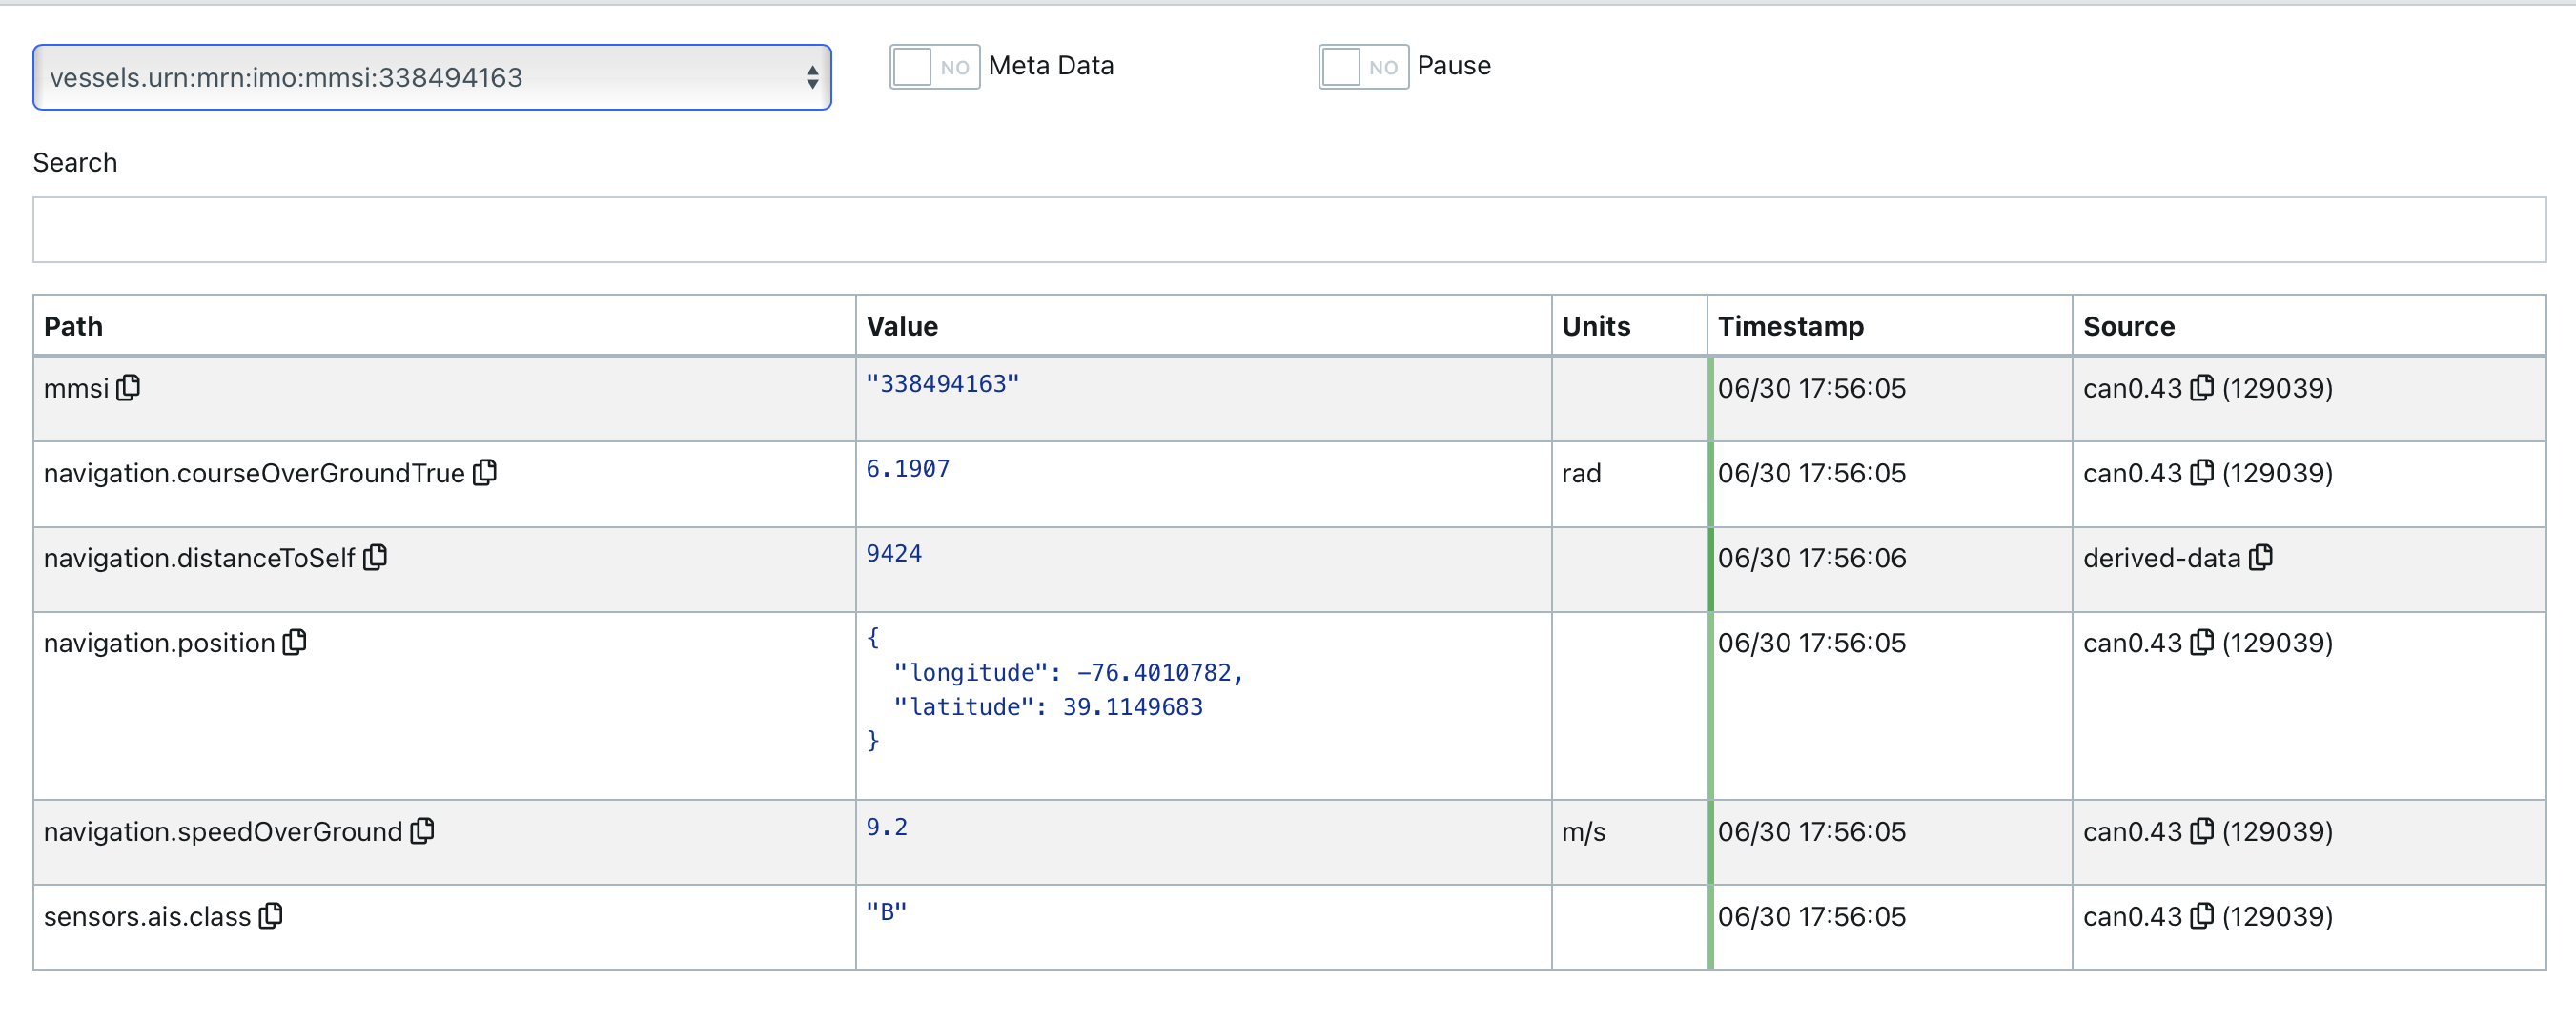Enable the Meta Data toggle
The image size is (2576, 1022).
[934, 67]
